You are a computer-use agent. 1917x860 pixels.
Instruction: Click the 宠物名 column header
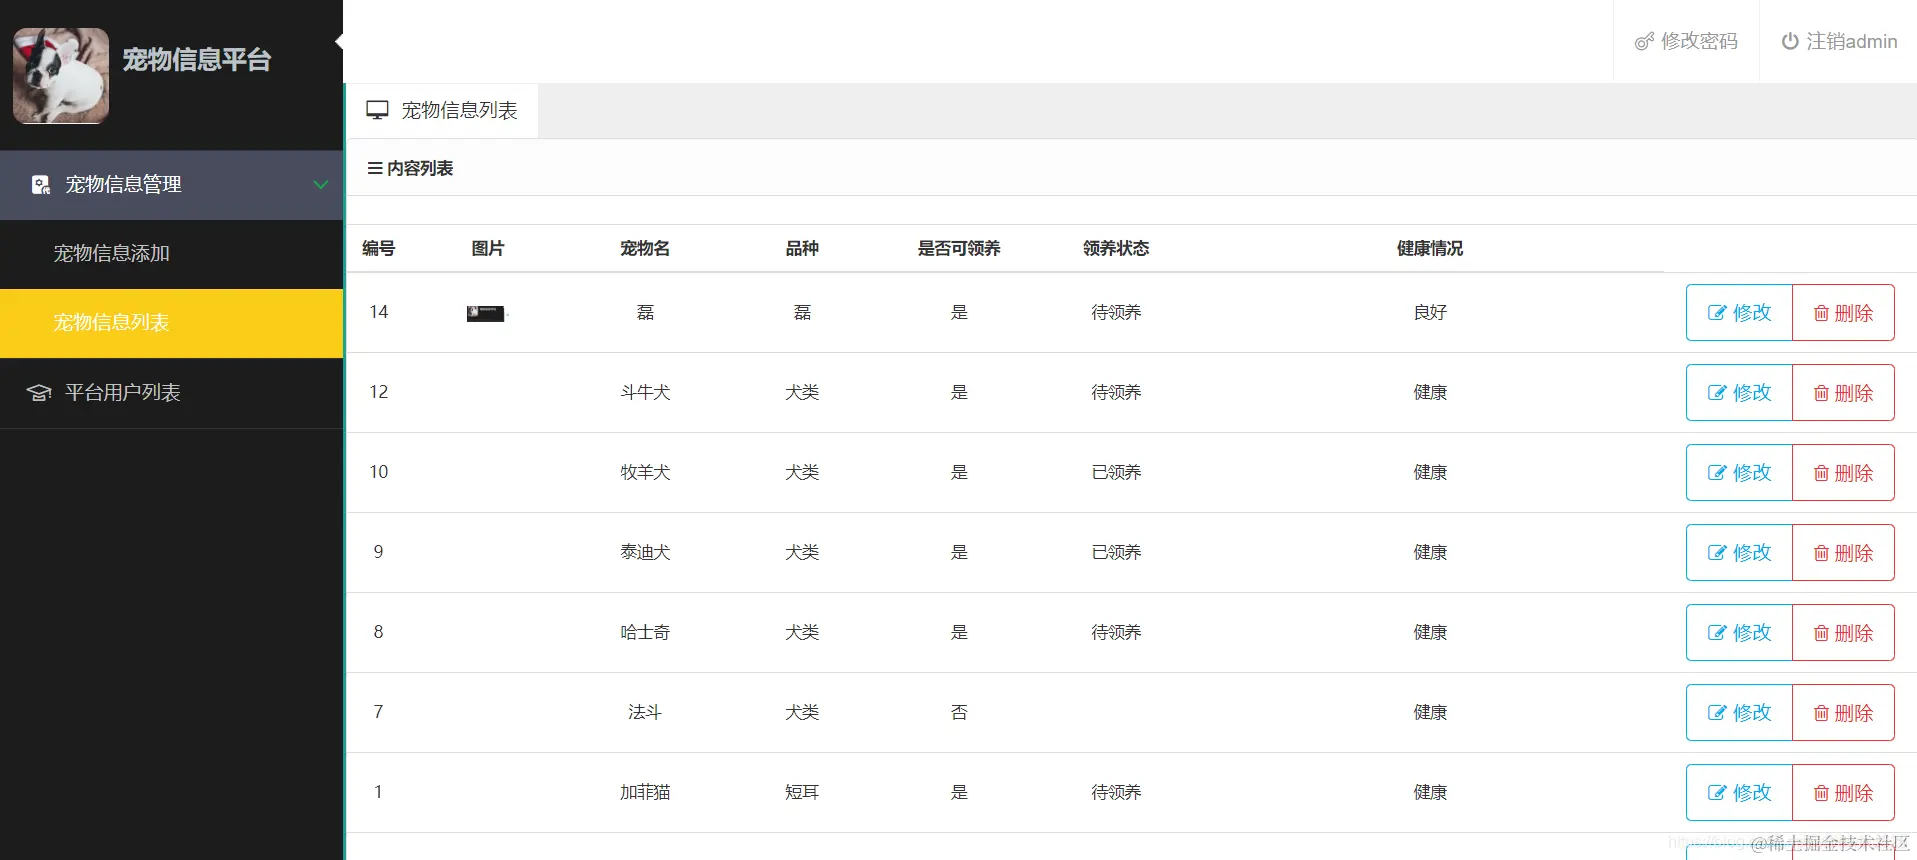click(645, 248)
